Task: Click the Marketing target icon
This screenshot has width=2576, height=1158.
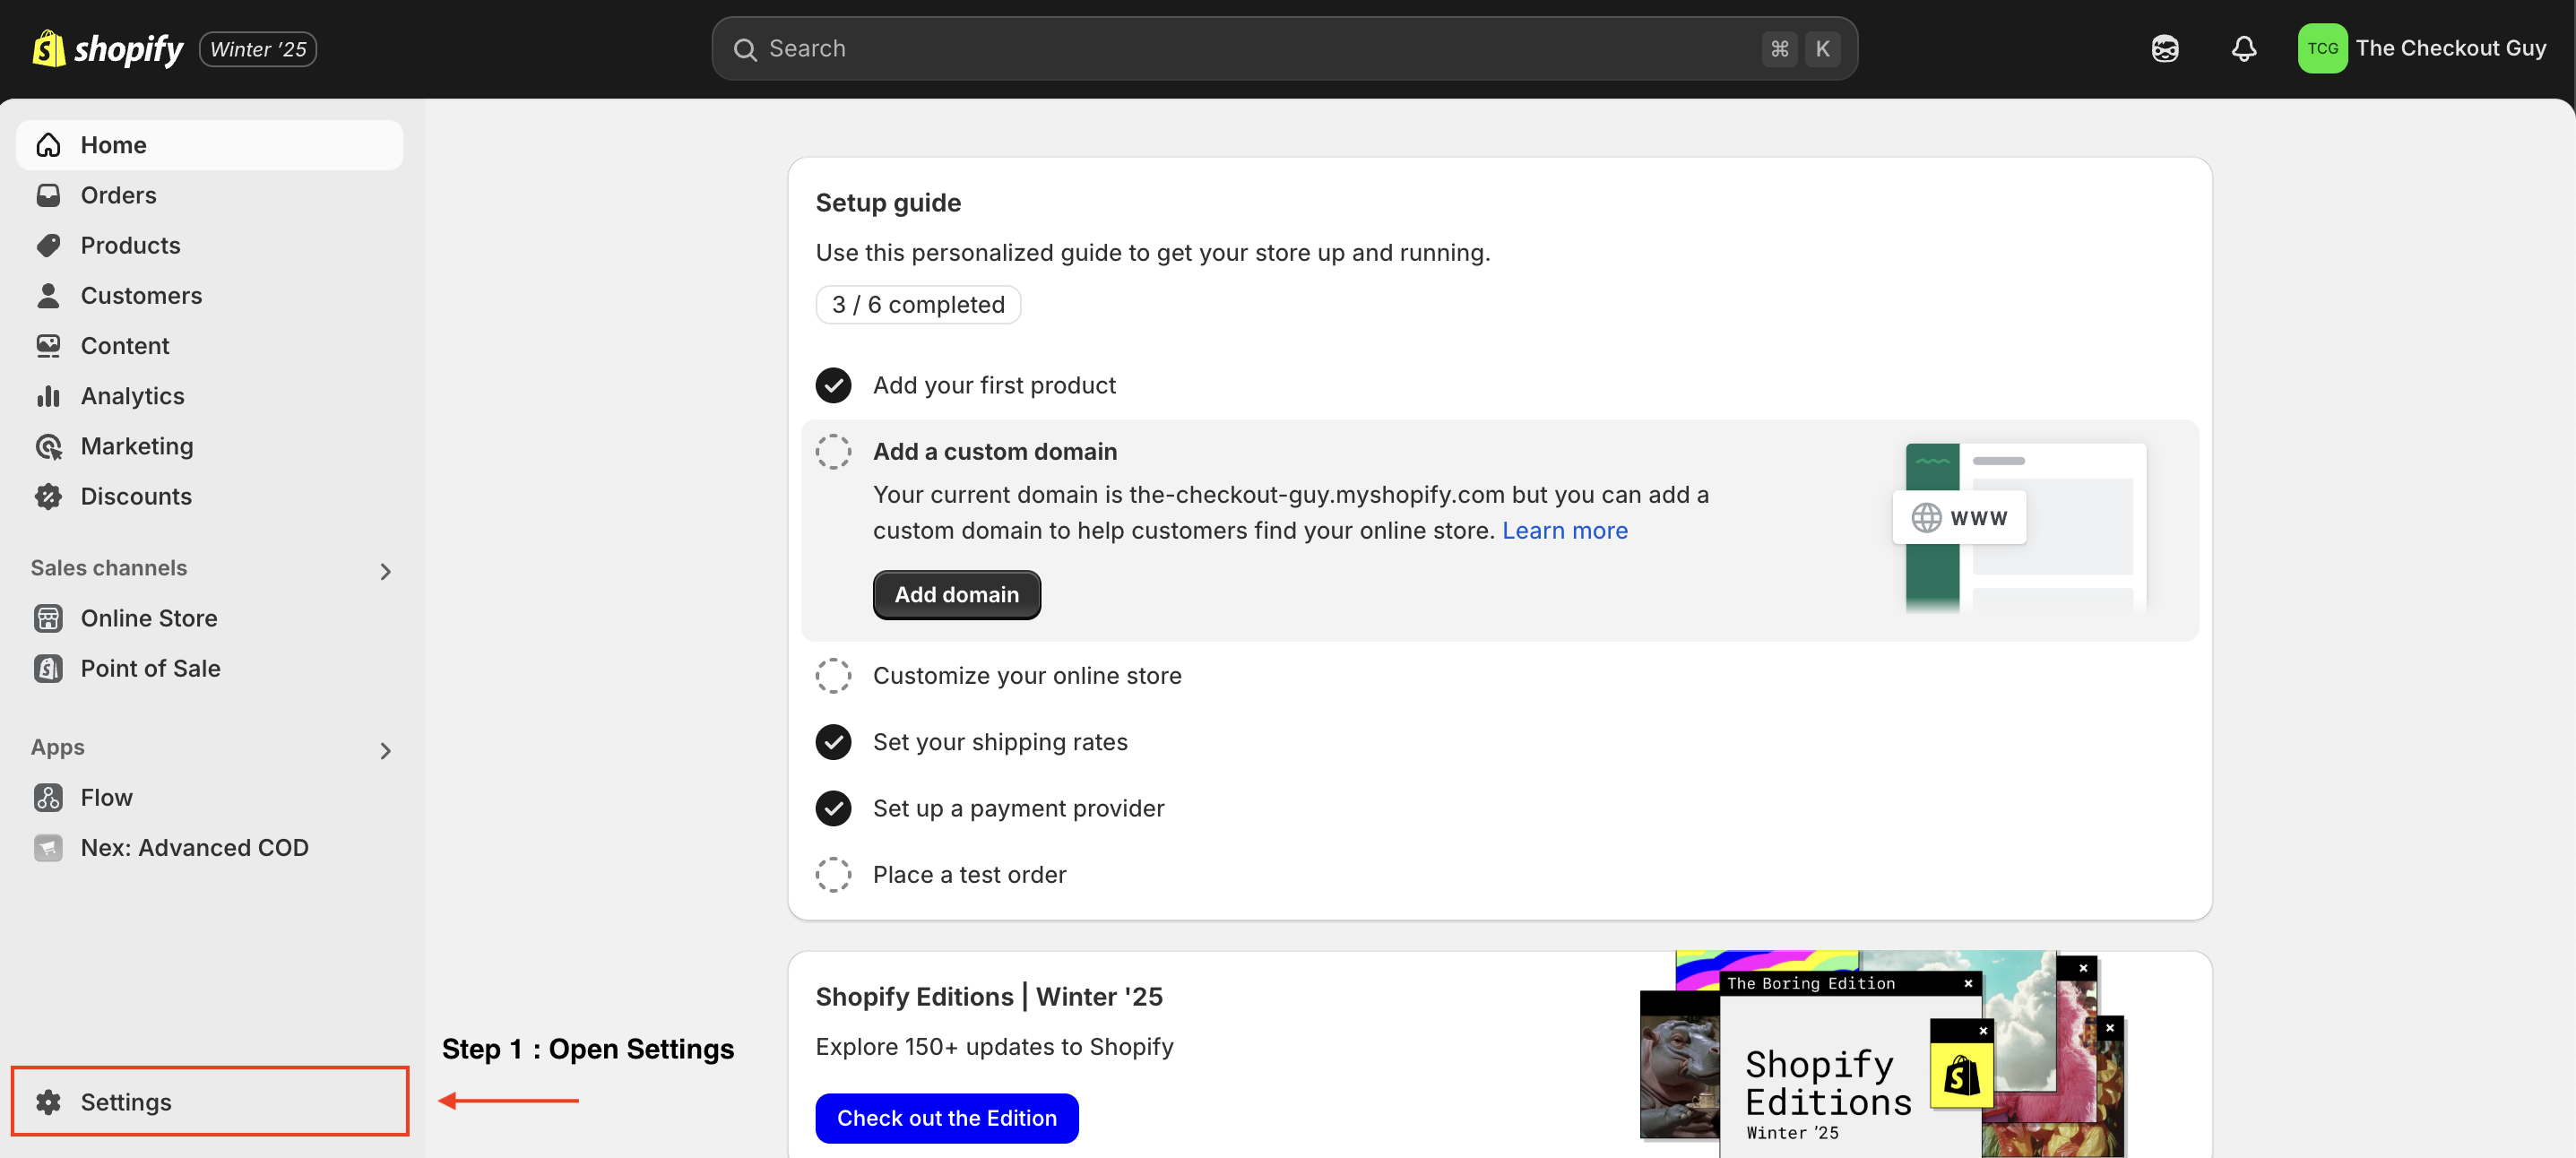Action: (48, 446)
